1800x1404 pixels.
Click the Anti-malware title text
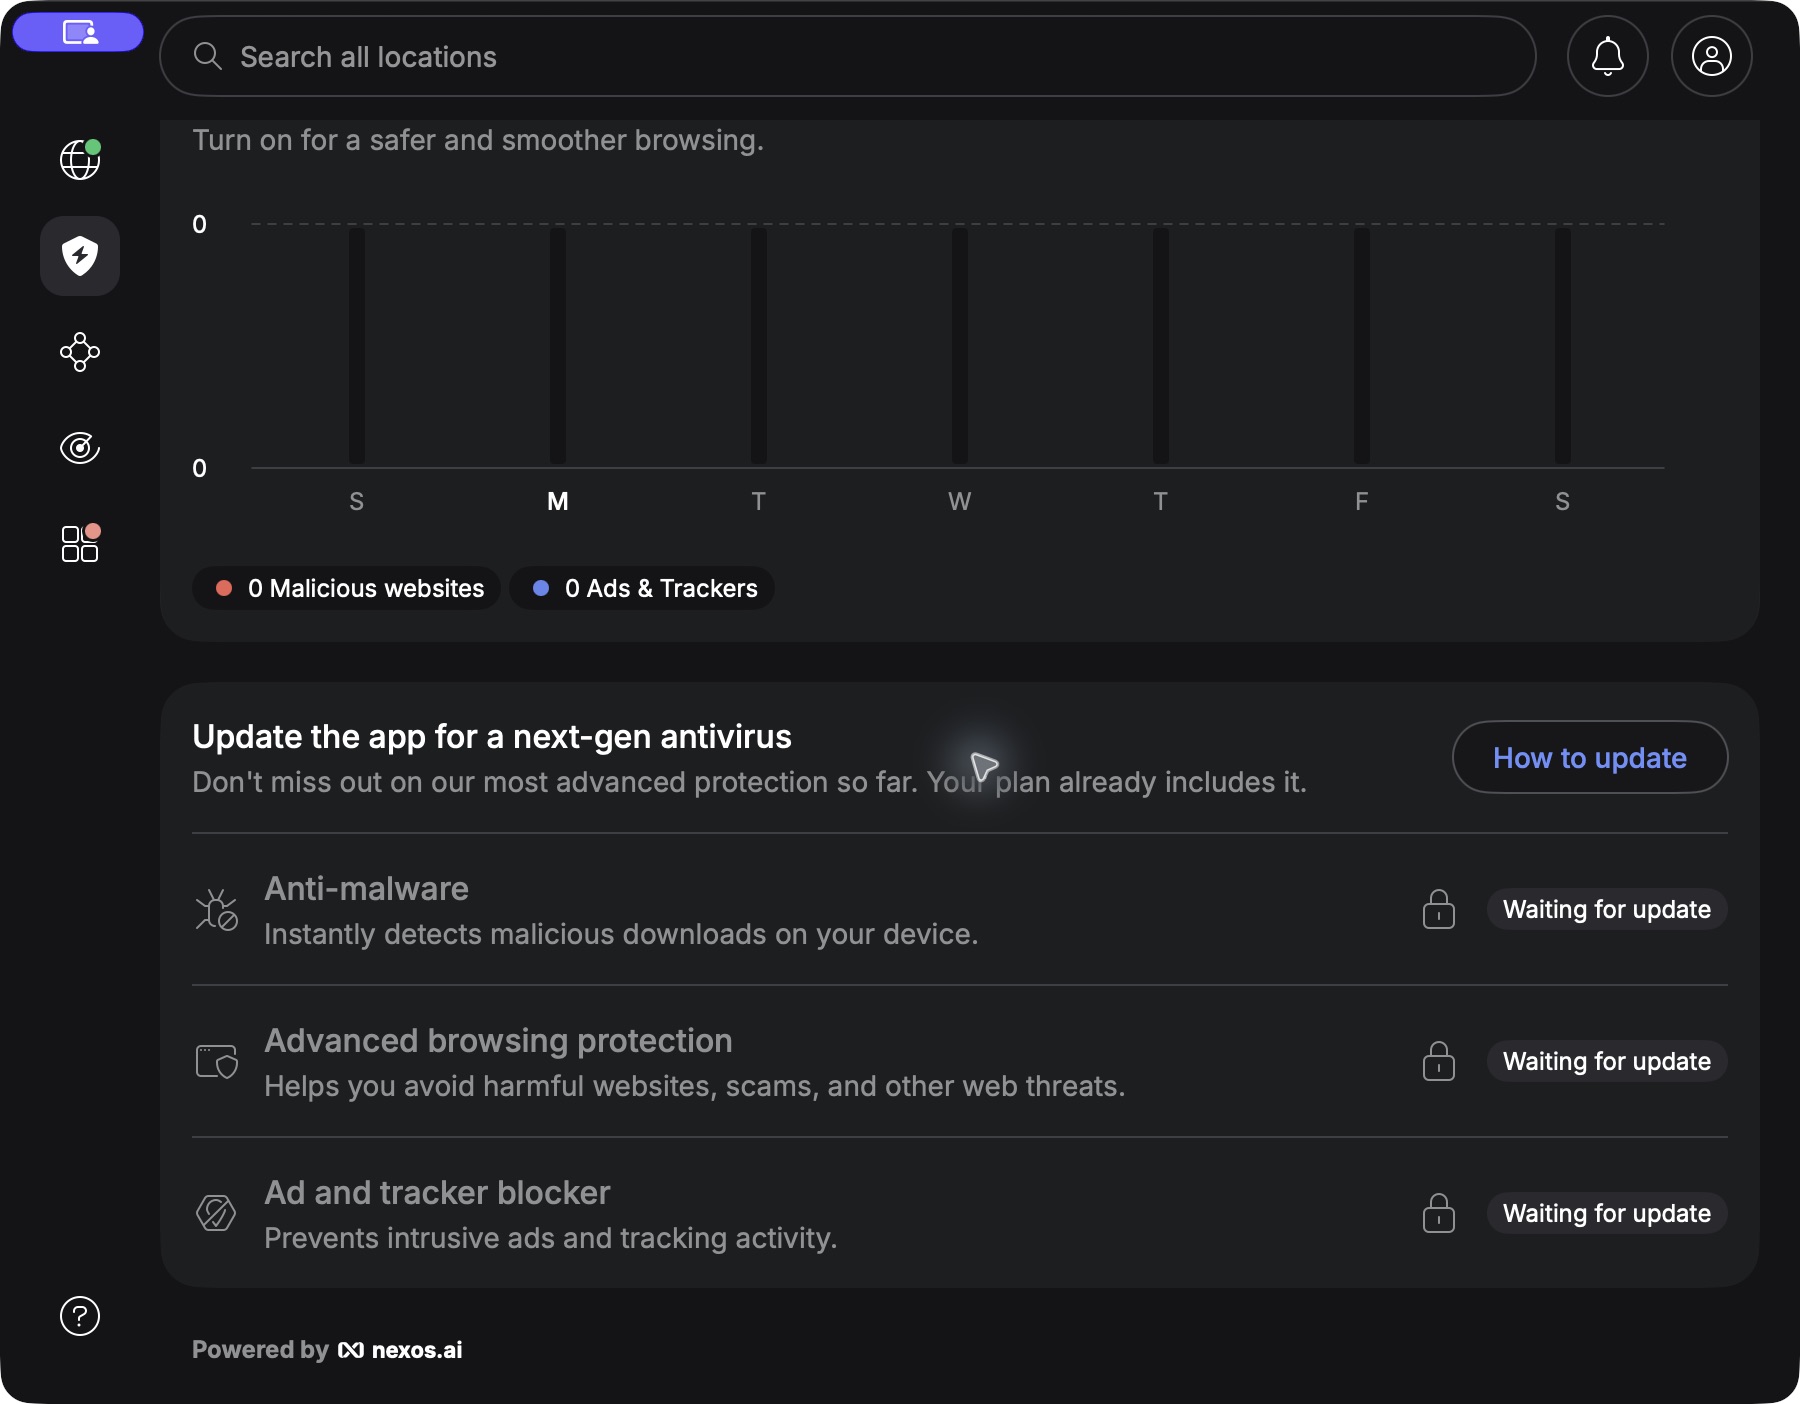pos(366,888)
